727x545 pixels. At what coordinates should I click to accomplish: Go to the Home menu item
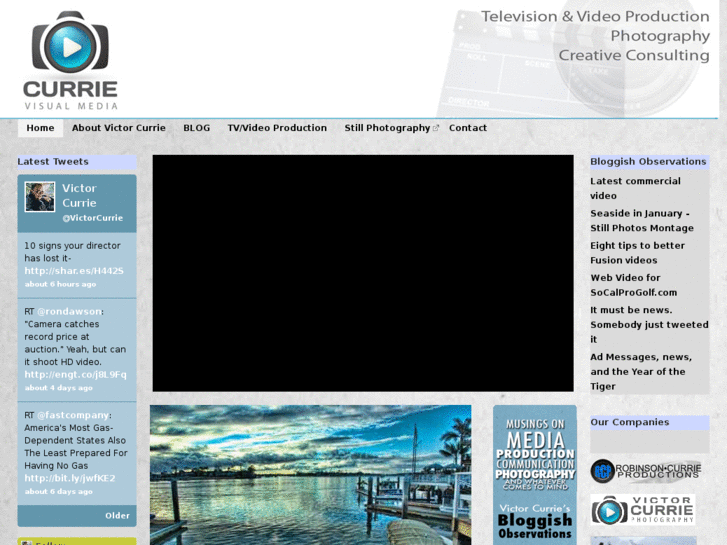tap(40, 128)
